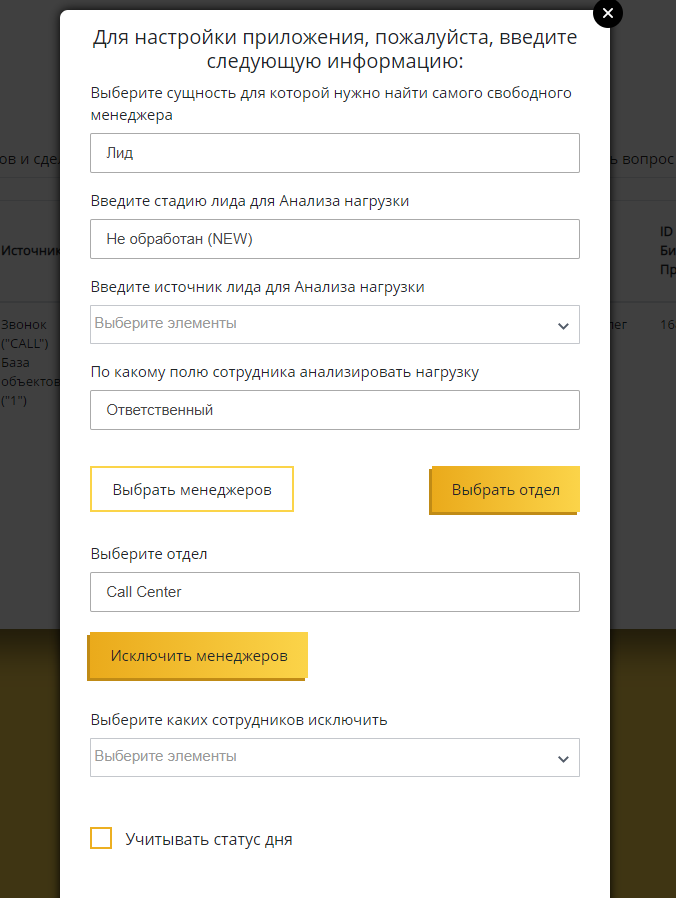Open the excluded employees "Выберите элементы" dropdown
Image resolution: width=676 pixels, height=898 pixels.
point(320,757)
